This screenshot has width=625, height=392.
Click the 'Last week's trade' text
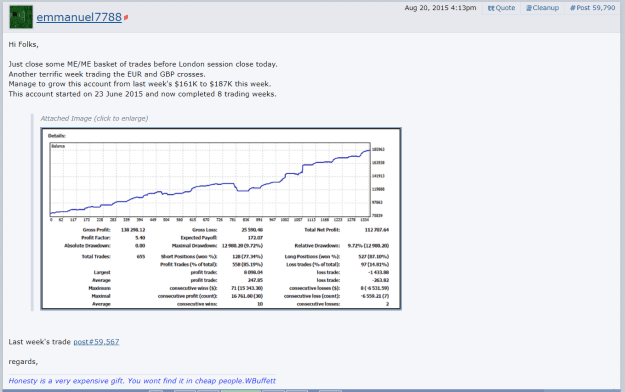(x=39, y=342)
